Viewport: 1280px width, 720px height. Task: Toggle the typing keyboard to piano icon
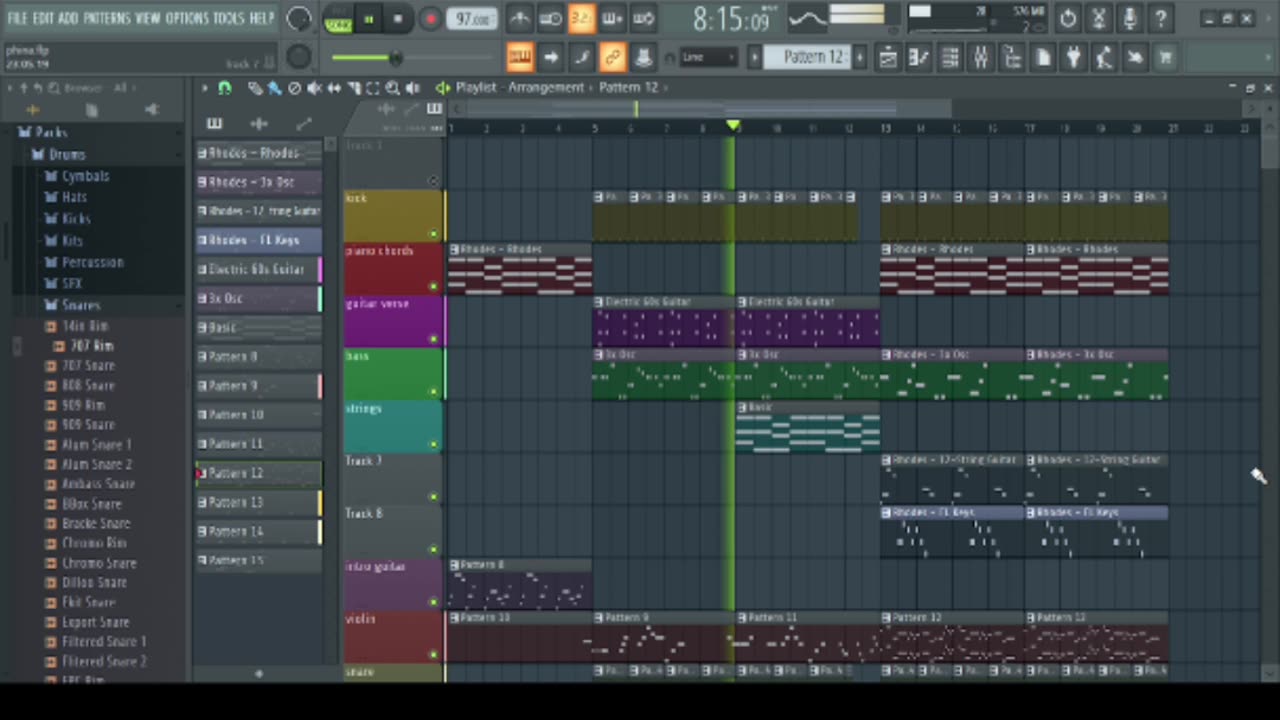tap(519, 58)
